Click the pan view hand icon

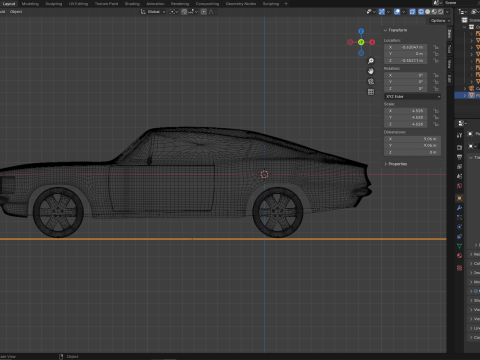(x=371, y=71)
